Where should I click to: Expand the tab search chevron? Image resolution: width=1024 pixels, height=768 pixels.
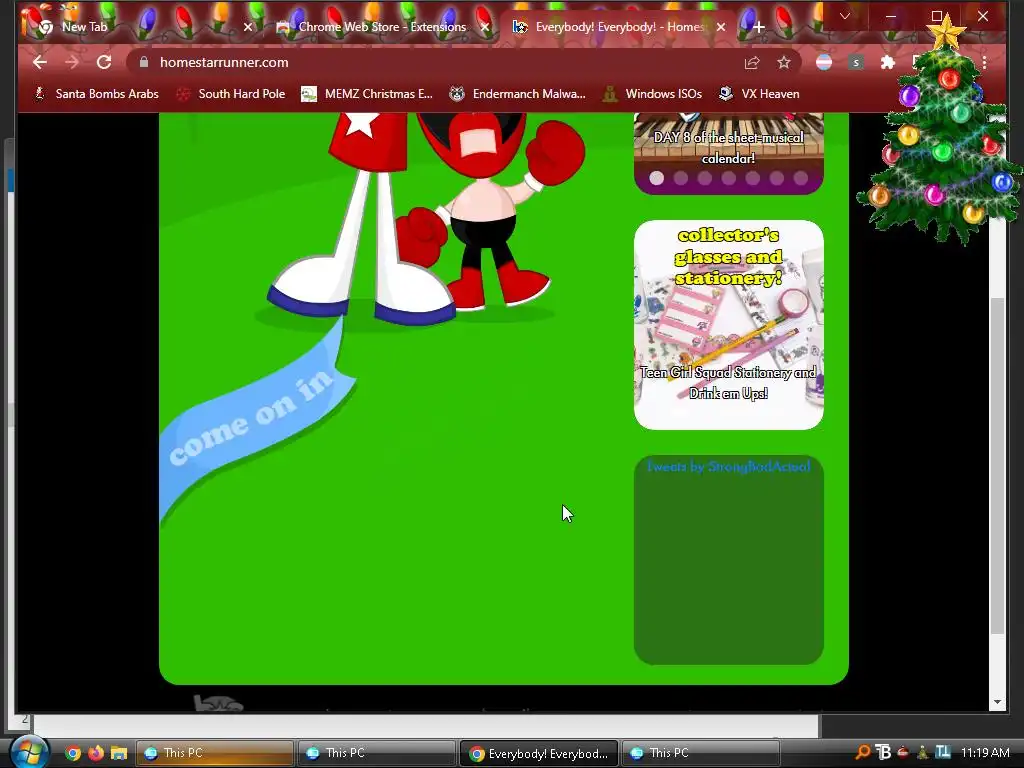tap(844, 16)
